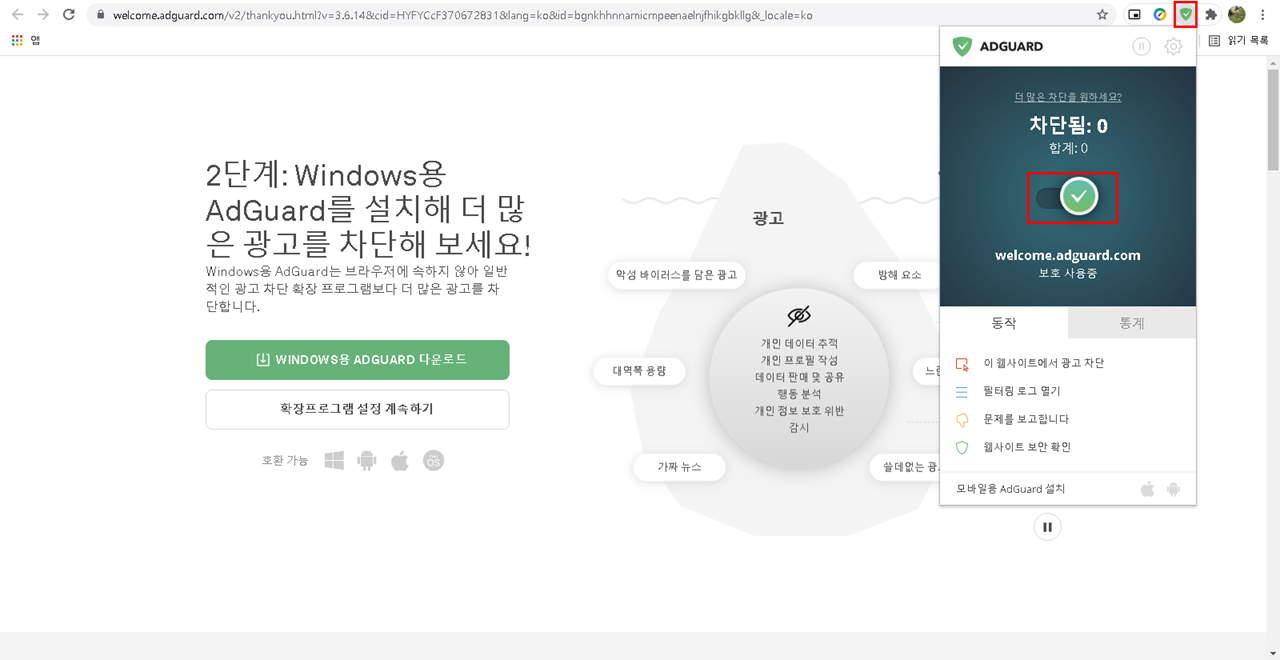Reload the page with refresh icon
This screenshot has width=1280, height=660.
tap(69, 15)
